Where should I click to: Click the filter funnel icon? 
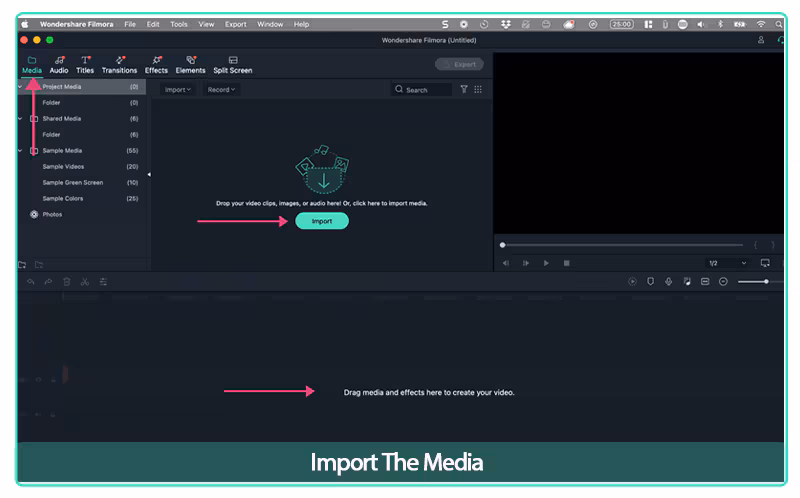coord(464,89)
